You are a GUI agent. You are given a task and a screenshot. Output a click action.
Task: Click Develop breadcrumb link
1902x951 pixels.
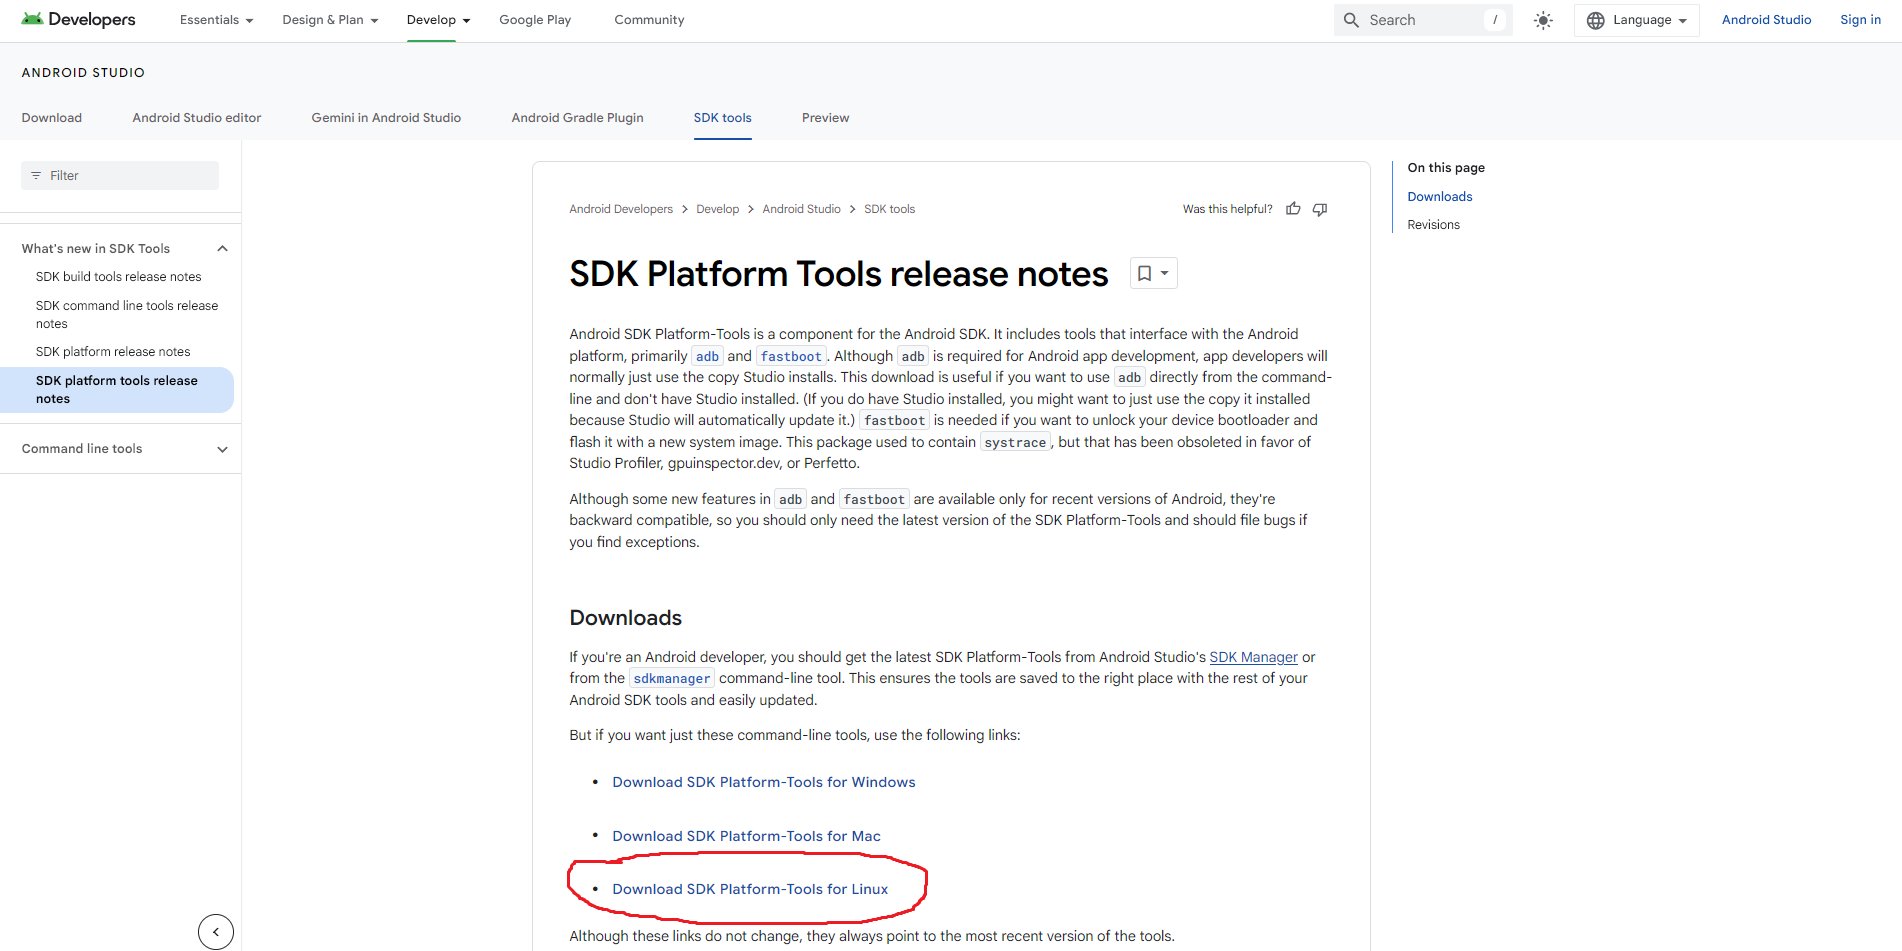pyautogui.click(x=717, y=209)
